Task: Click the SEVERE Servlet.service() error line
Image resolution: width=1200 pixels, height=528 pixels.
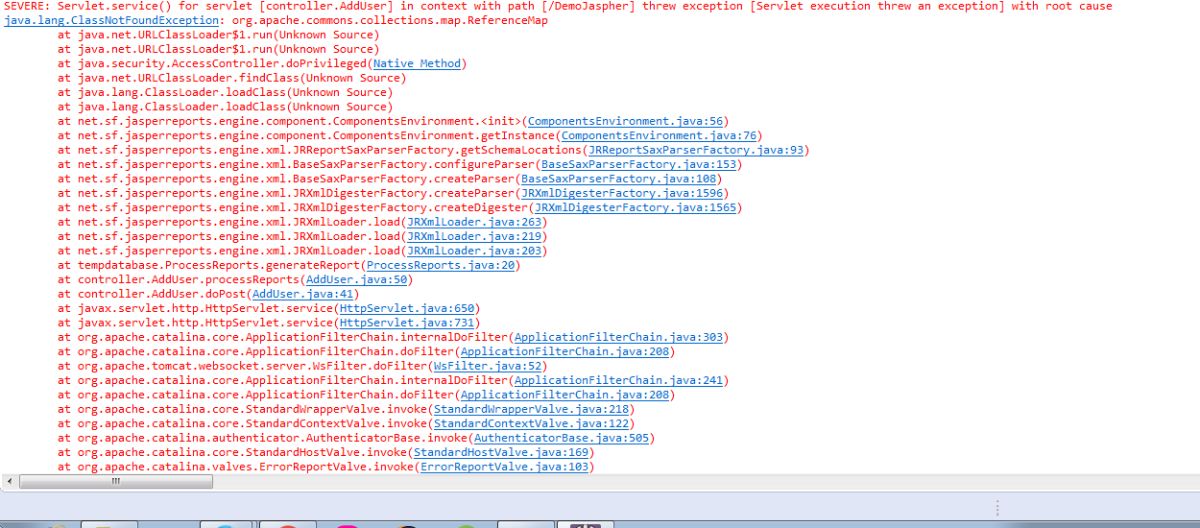Action: (558, 6)
